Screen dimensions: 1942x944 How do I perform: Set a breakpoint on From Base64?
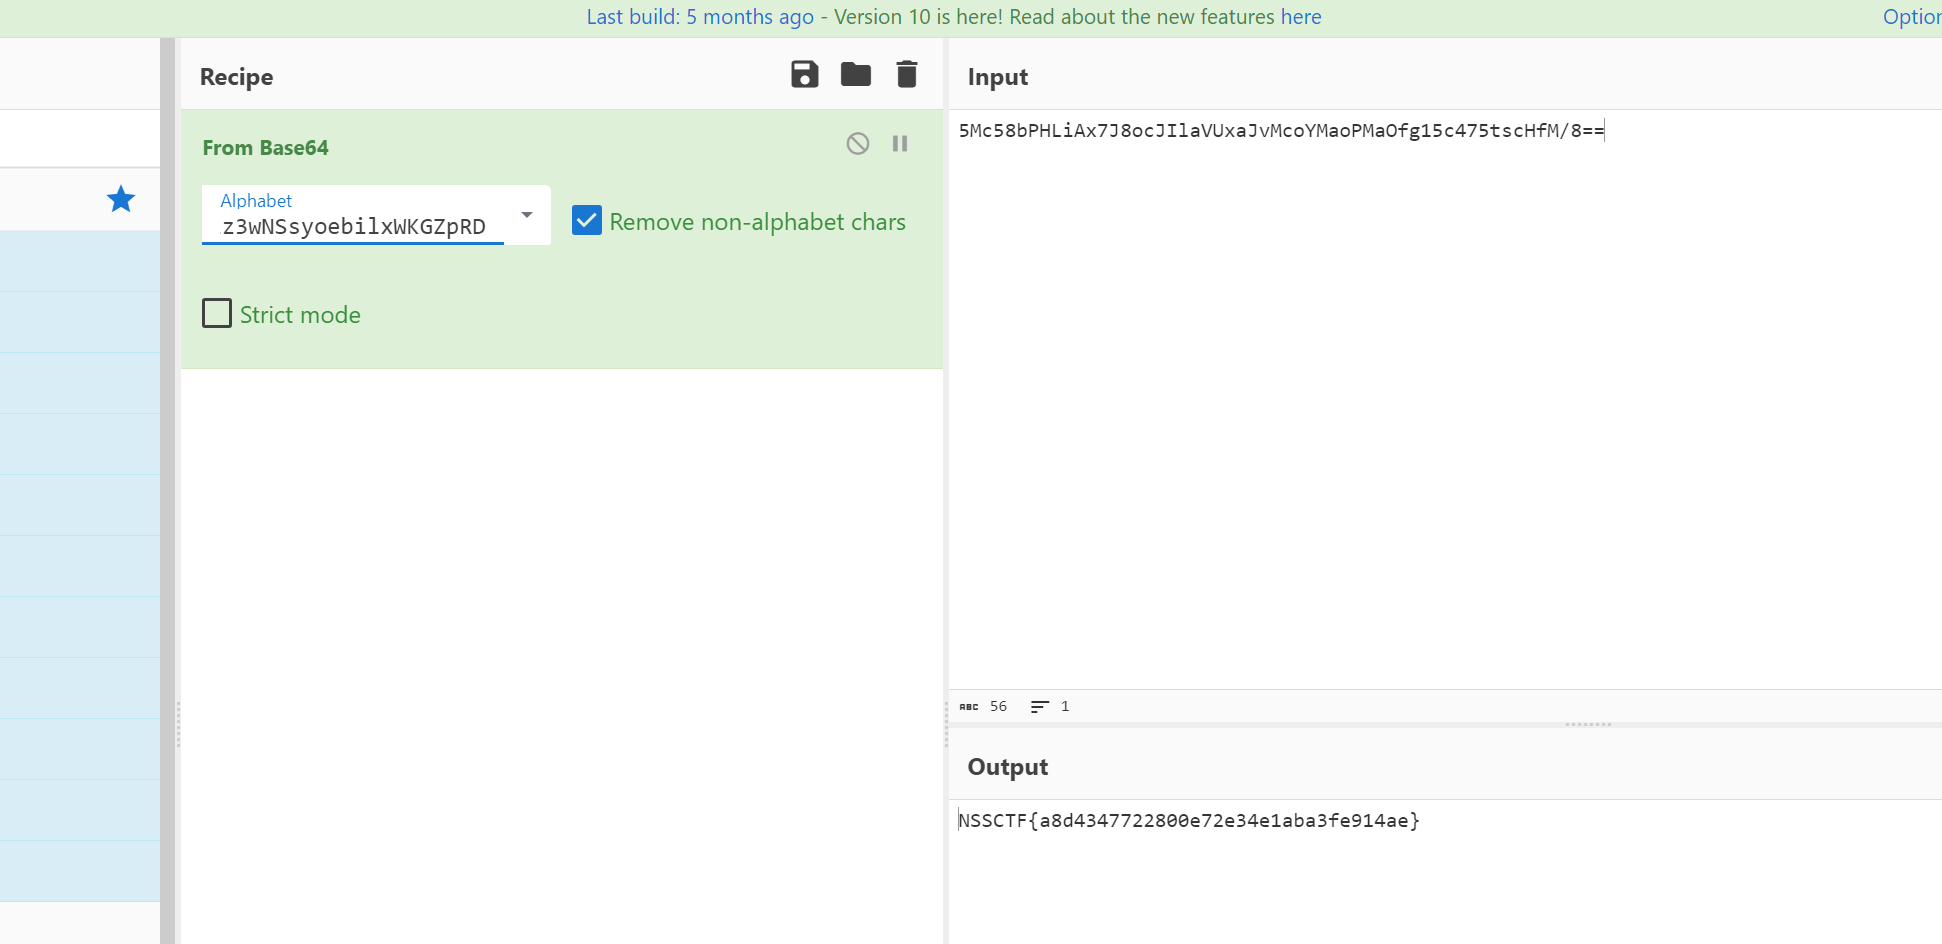pyautogui.click(x=900, y=143)
